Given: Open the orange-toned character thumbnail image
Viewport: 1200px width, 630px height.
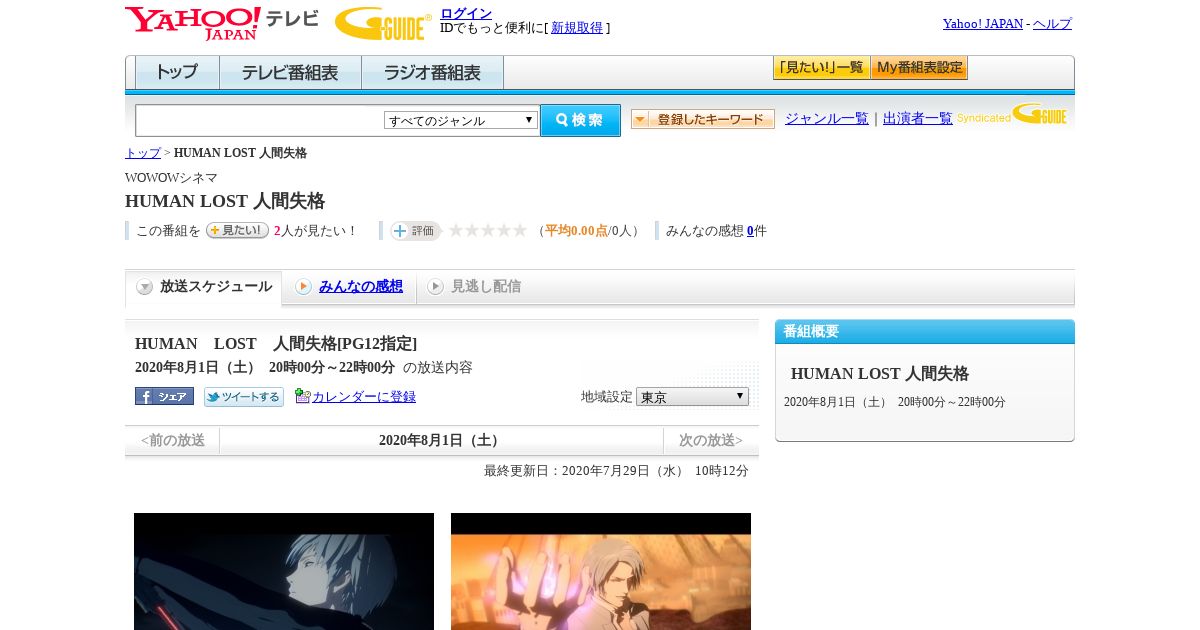Looking at the screenshot, I should (601, 571).
